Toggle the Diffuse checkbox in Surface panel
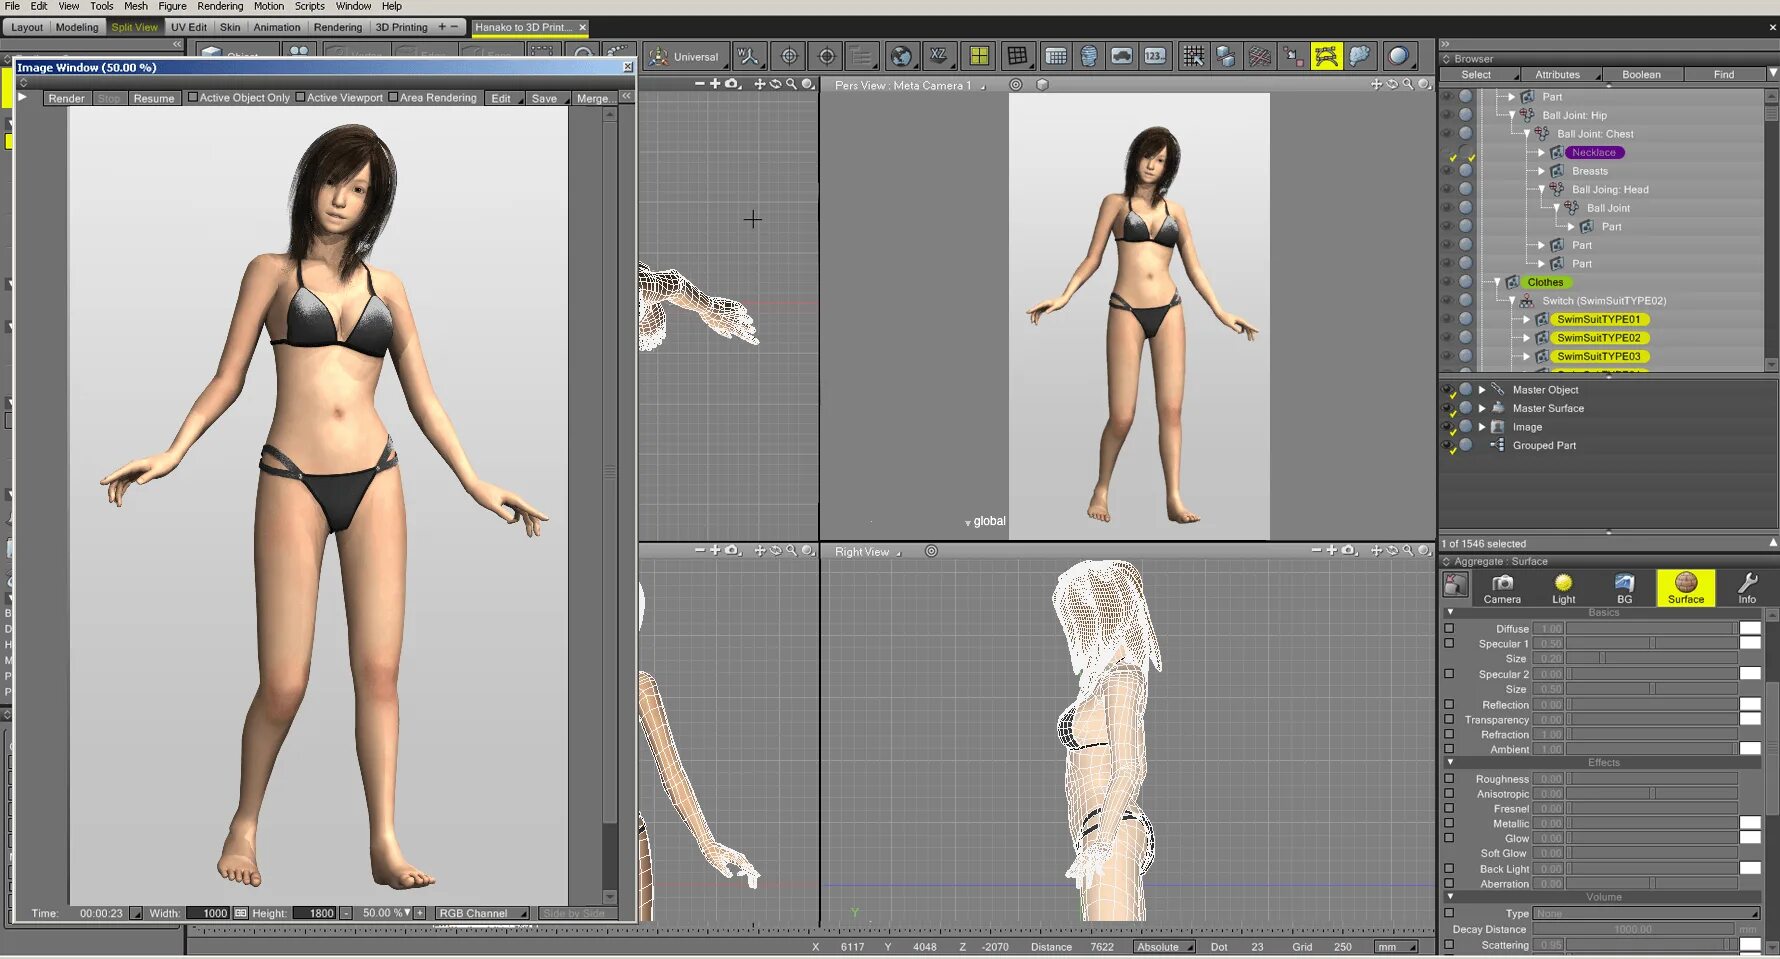 coord(1449,628)
